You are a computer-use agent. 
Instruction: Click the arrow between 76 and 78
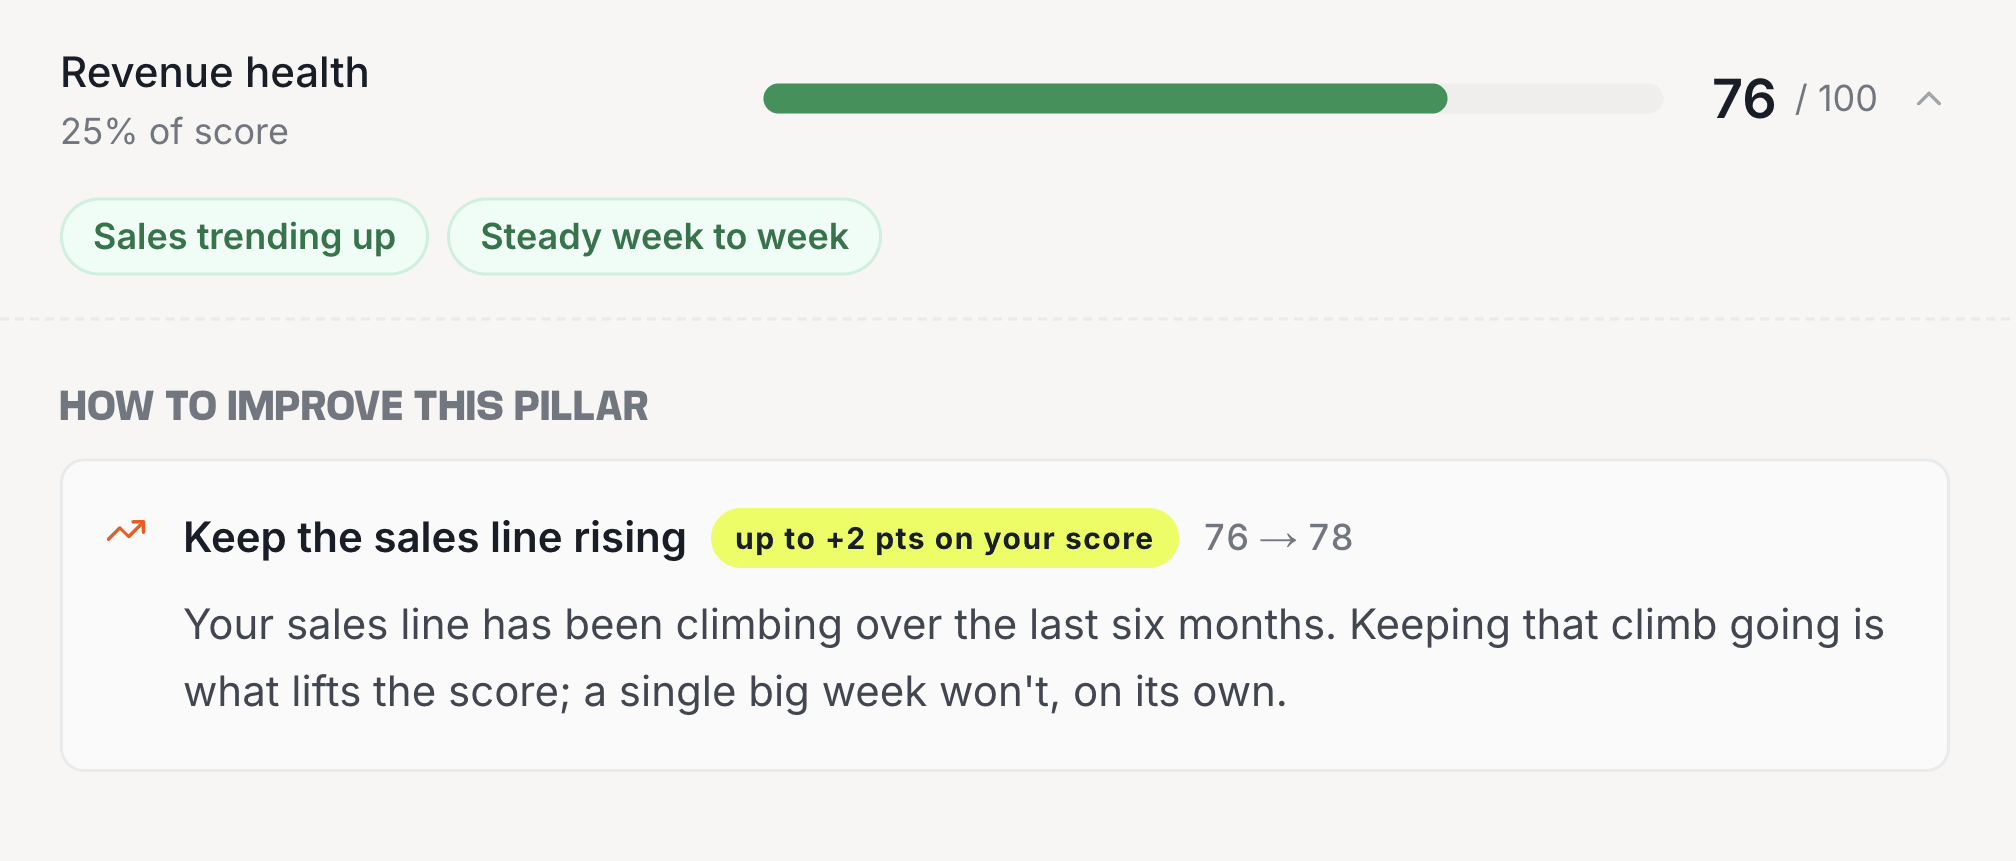tap(1278, 540)
